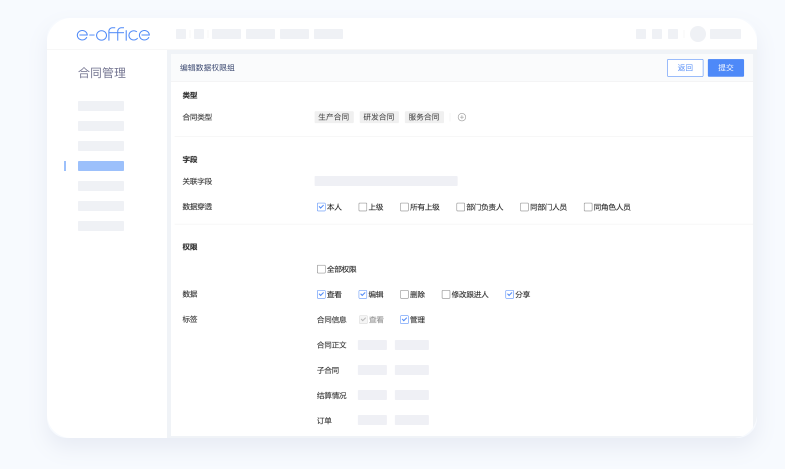Uncheck 管理 checkbox for 合同信息
This screenshot has width=785, height=469.
404,320
